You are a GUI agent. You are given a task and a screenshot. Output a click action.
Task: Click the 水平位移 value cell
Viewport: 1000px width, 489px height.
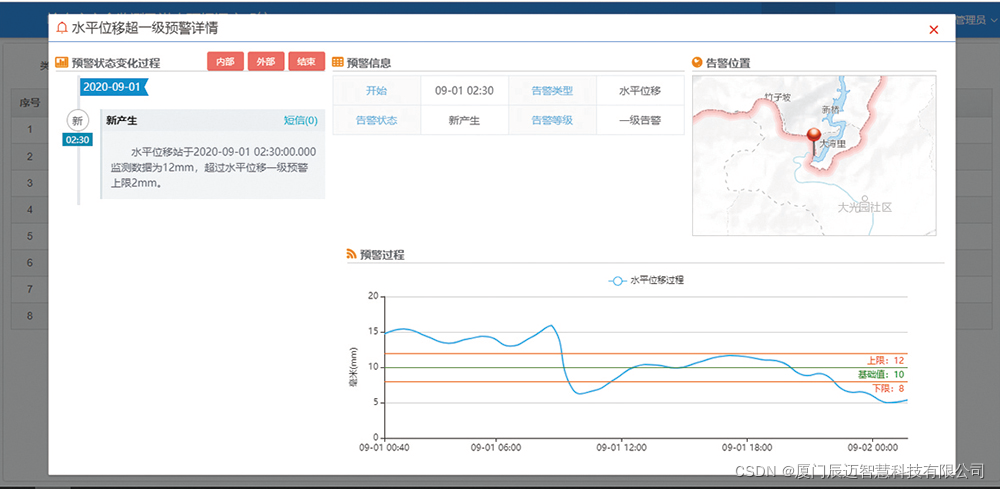[640, 91]
